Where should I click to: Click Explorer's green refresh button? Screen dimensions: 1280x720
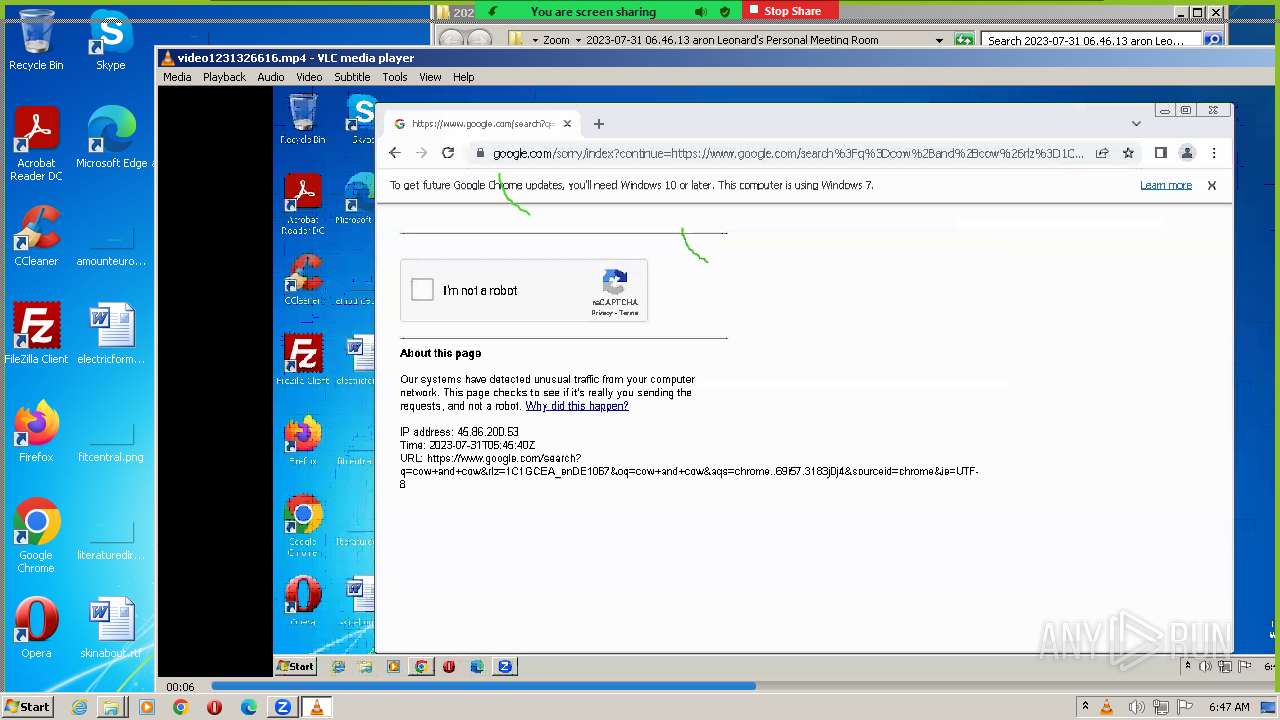click(x=964, y=40)
